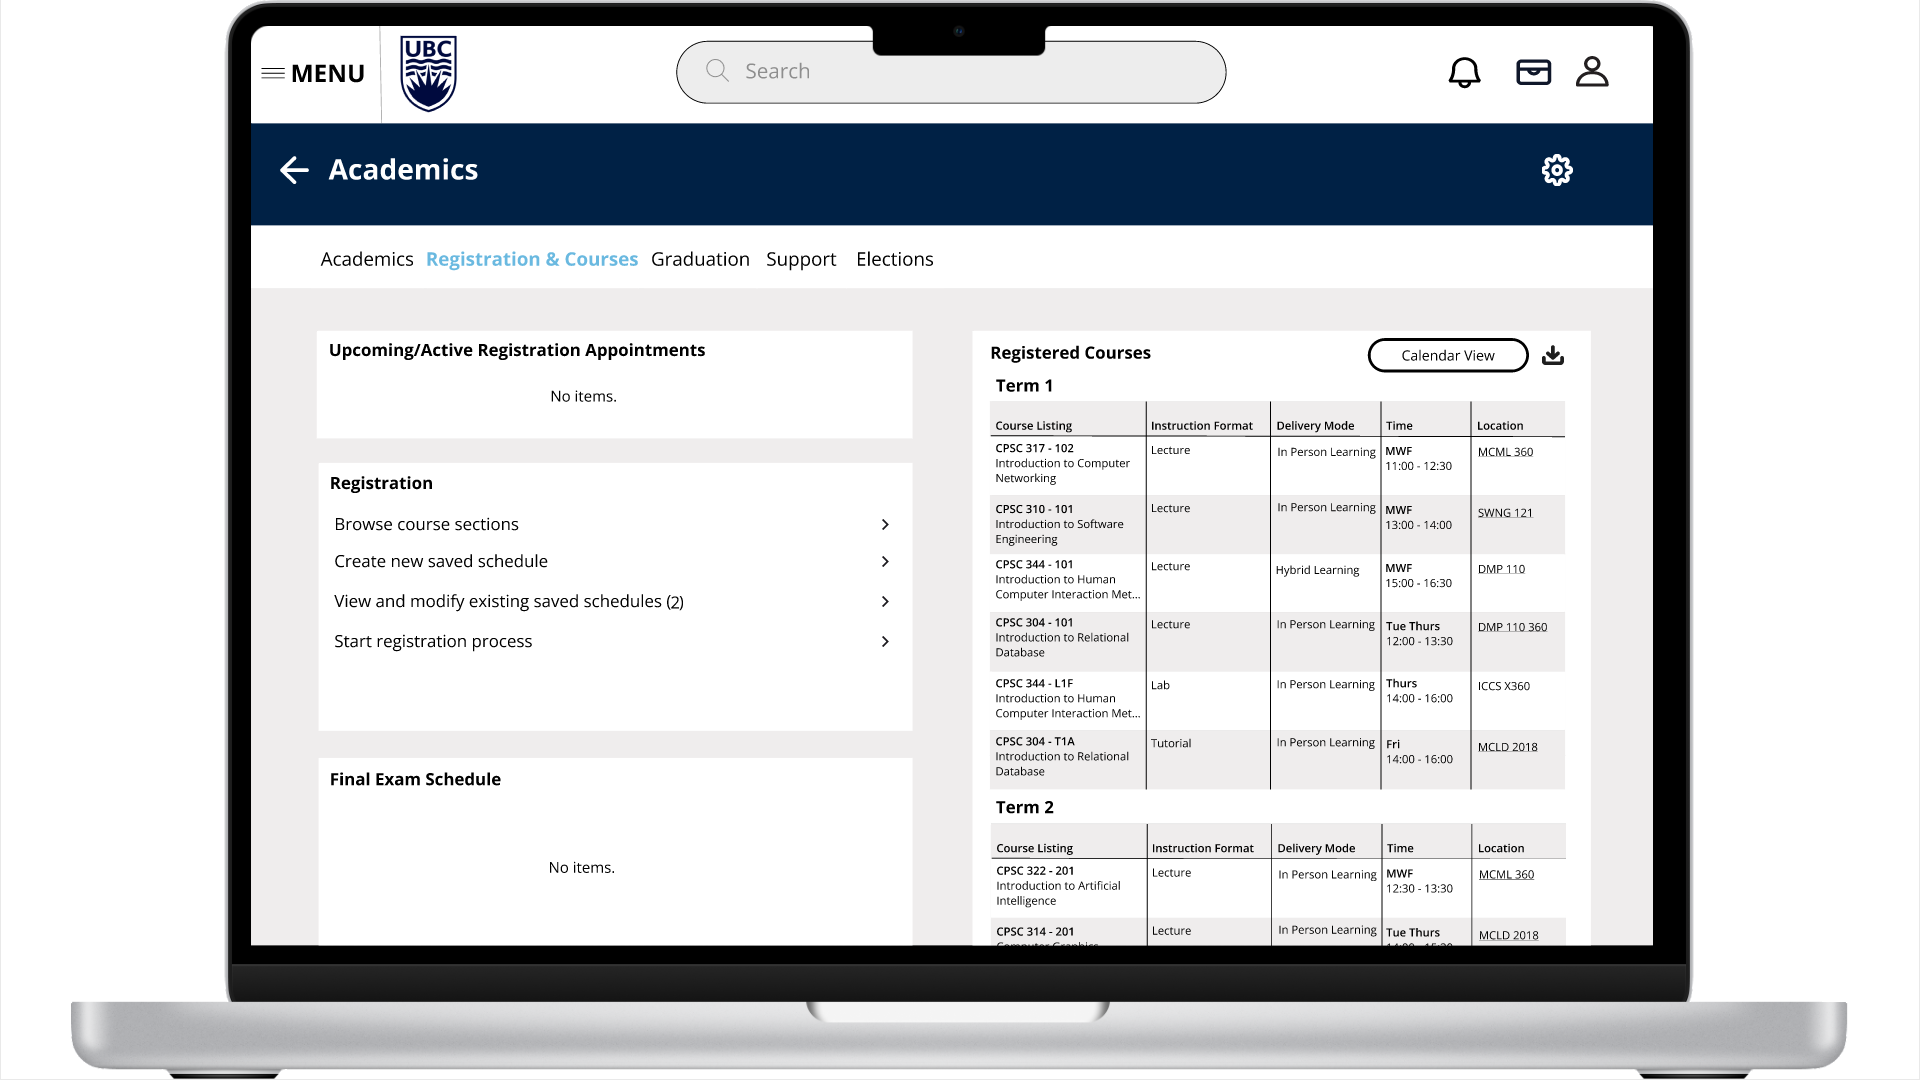The image size is (1920, 1080).
Task: Open the SWNG 121 location link
Action: 1504,513
